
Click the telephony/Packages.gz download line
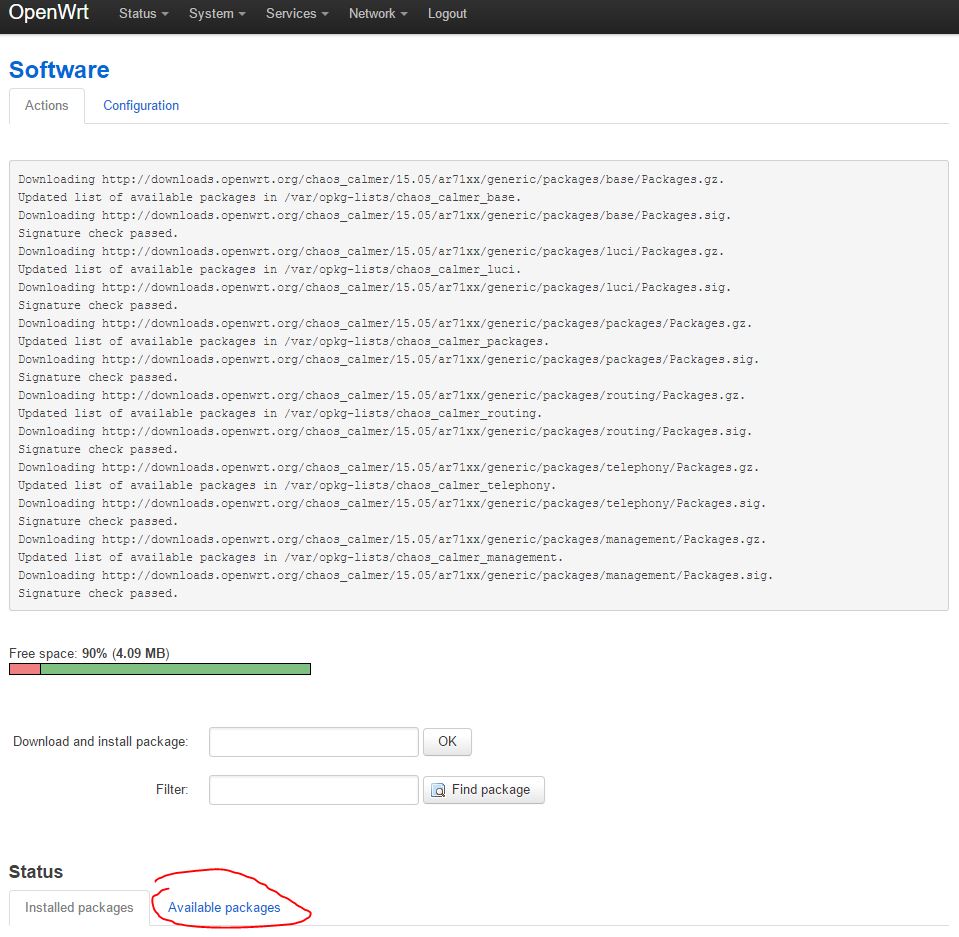[388, 467]
